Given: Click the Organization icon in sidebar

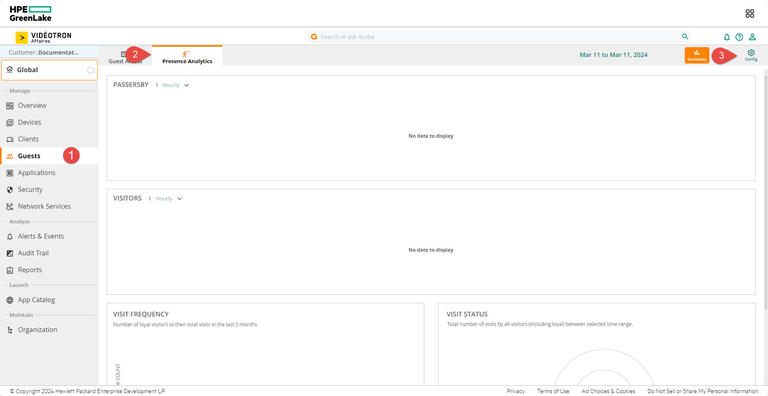Looking at the screenshot, I should coord(10,330).
